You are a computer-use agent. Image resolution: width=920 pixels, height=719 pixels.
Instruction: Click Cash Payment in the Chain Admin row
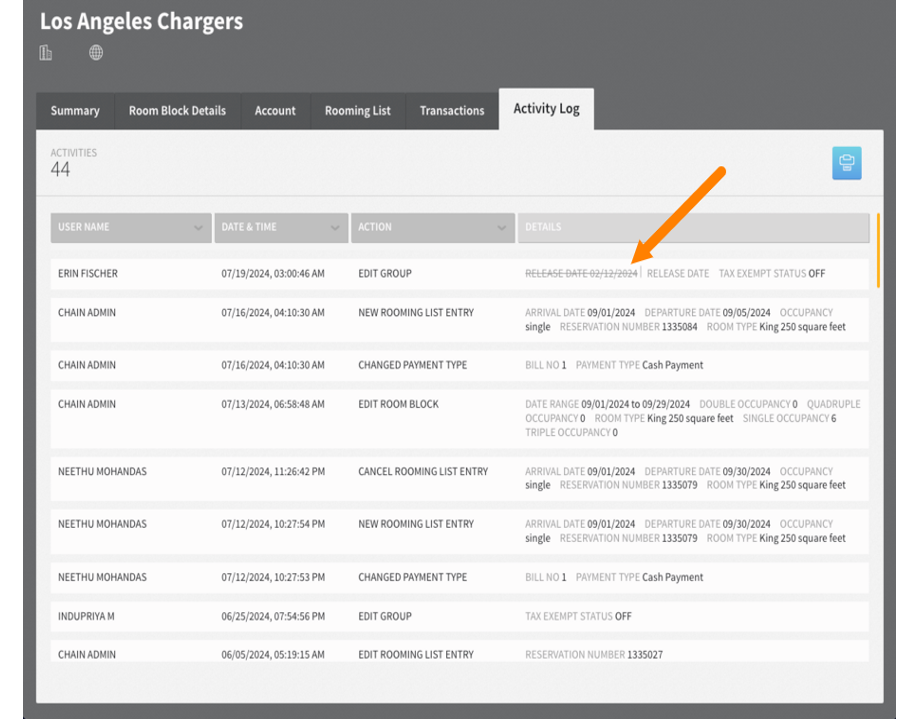click(x=672, y=365)
